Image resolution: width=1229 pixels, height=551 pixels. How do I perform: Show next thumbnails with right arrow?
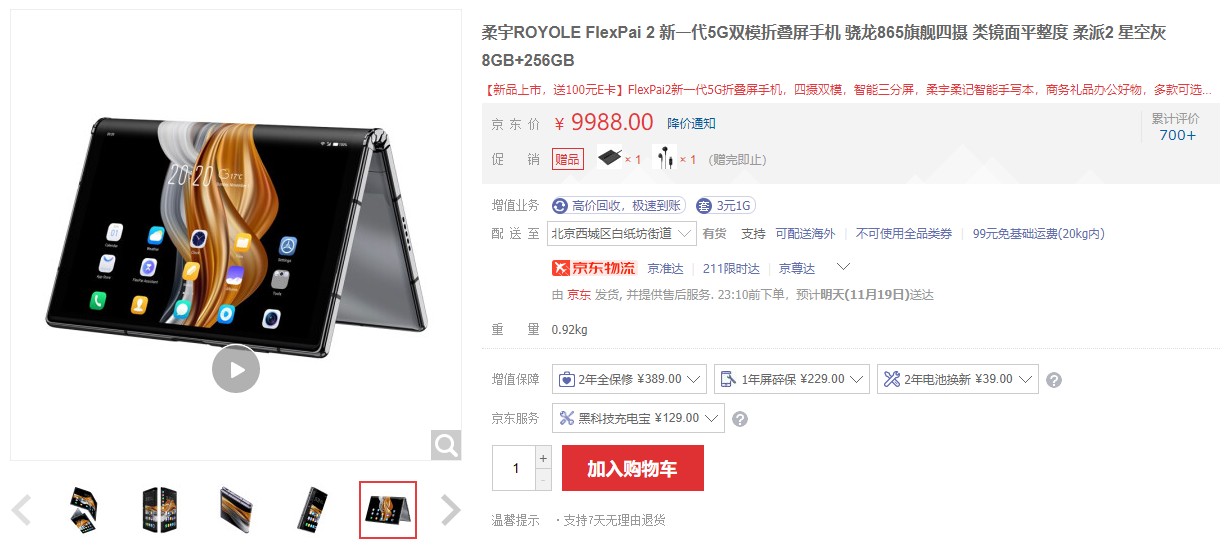(451, 510)
